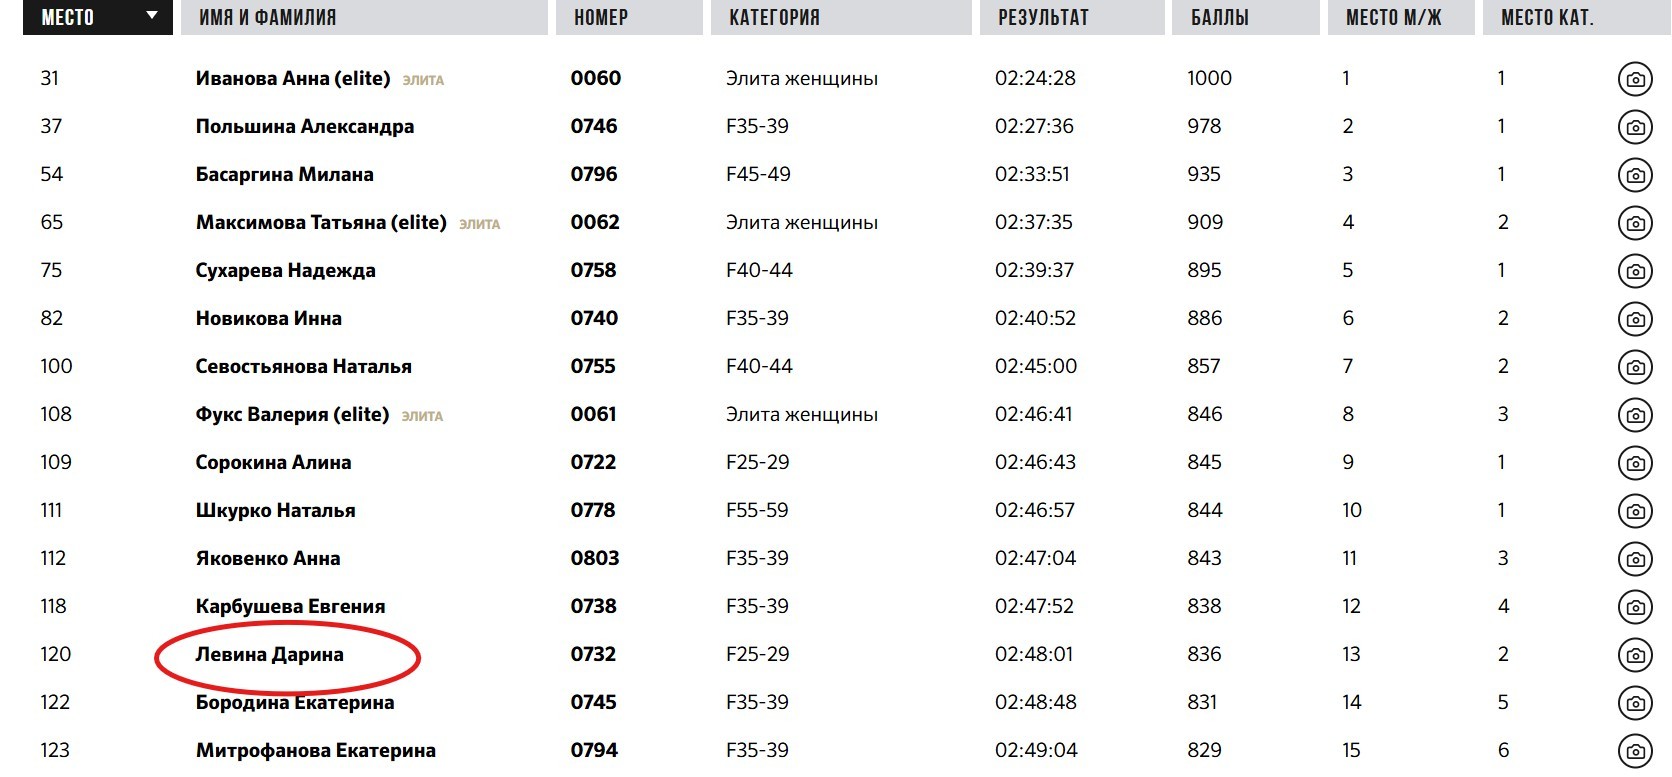Screen dimensions: 1672x777
Task: Expand the МЕСТО sort dropdown arrow
Action: [152, 16]
